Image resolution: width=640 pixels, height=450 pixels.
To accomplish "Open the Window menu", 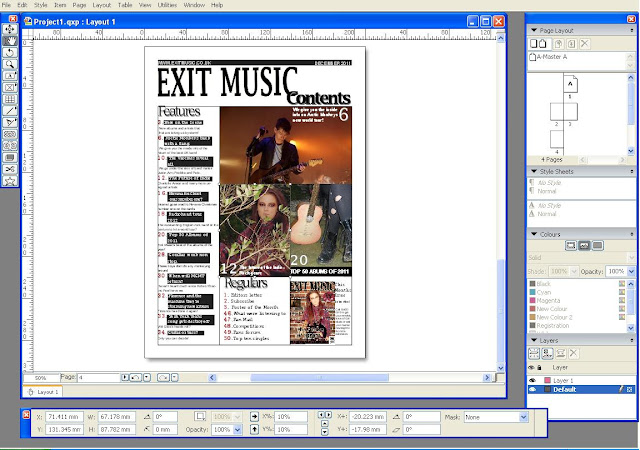I will [x=194, y=5].
